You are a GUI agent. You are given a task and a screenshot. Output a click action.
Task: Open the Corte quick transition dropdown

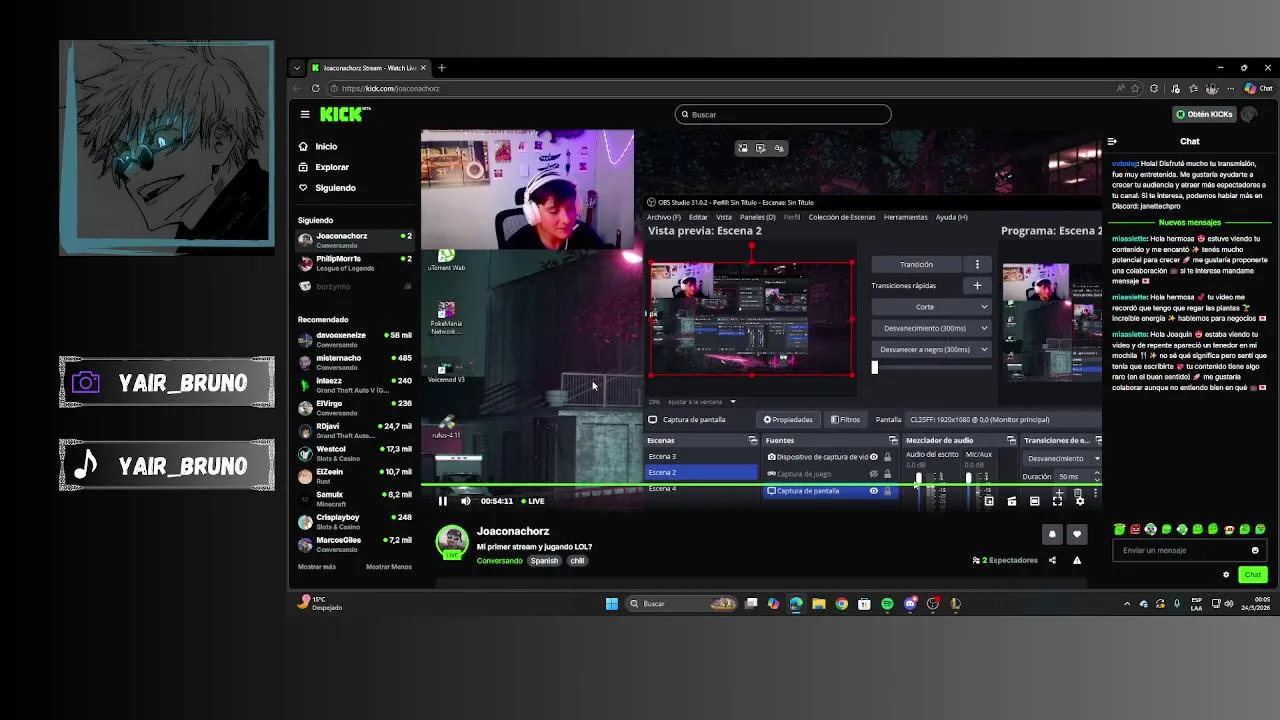pyautogui.click(x=931, y=307)
